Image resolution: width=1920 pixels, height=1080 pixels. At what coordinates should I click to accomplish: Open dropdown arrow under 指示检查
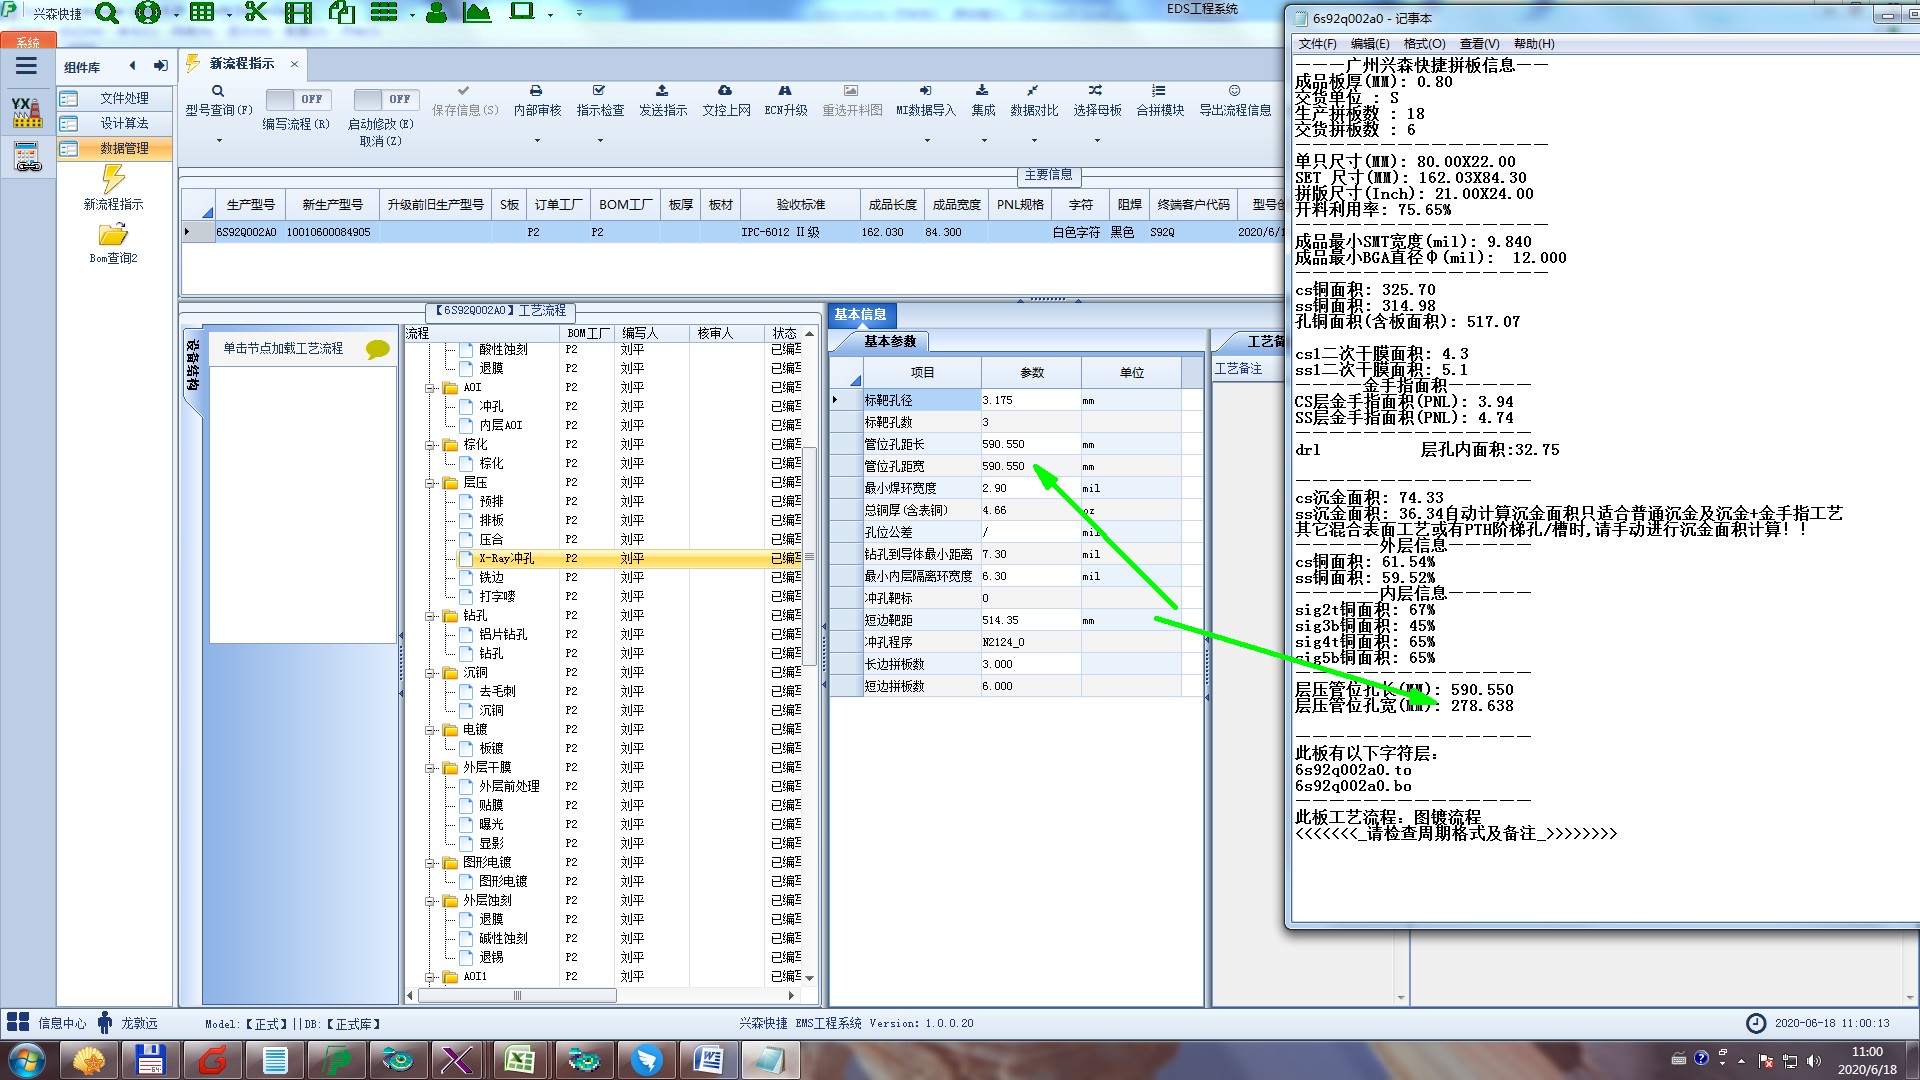(600, 141)
